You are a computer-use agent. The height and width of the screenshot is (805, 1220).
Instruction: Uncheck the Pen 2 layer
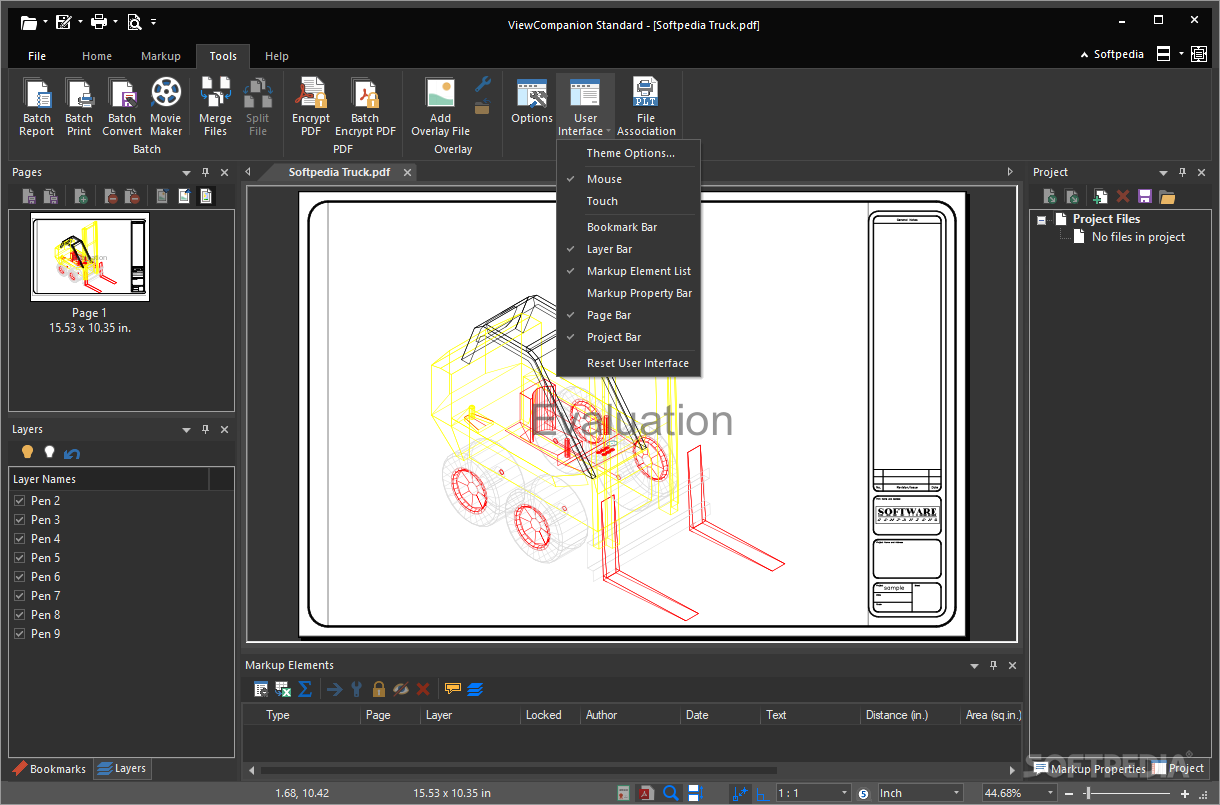[19, 501]
